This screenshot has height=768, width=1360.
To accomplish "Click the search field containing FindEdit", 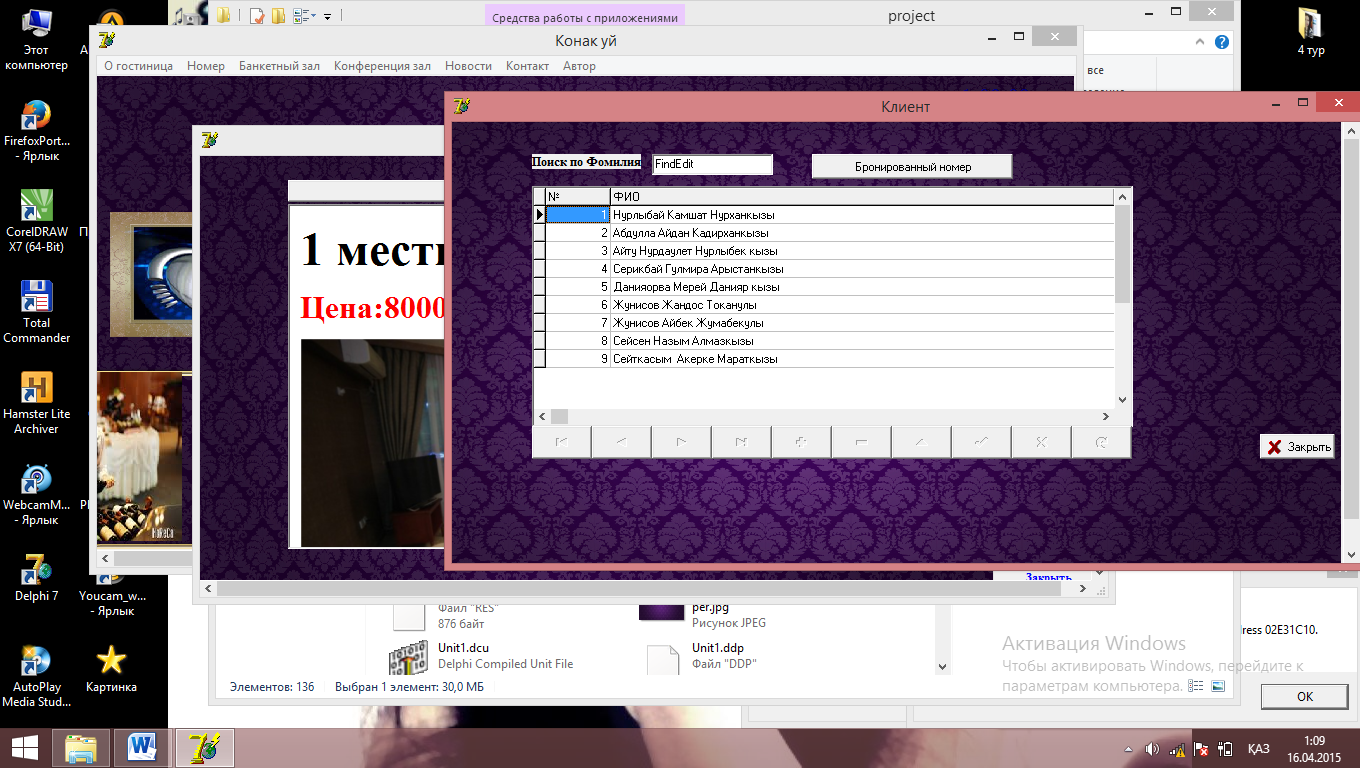I will (712, 164).
